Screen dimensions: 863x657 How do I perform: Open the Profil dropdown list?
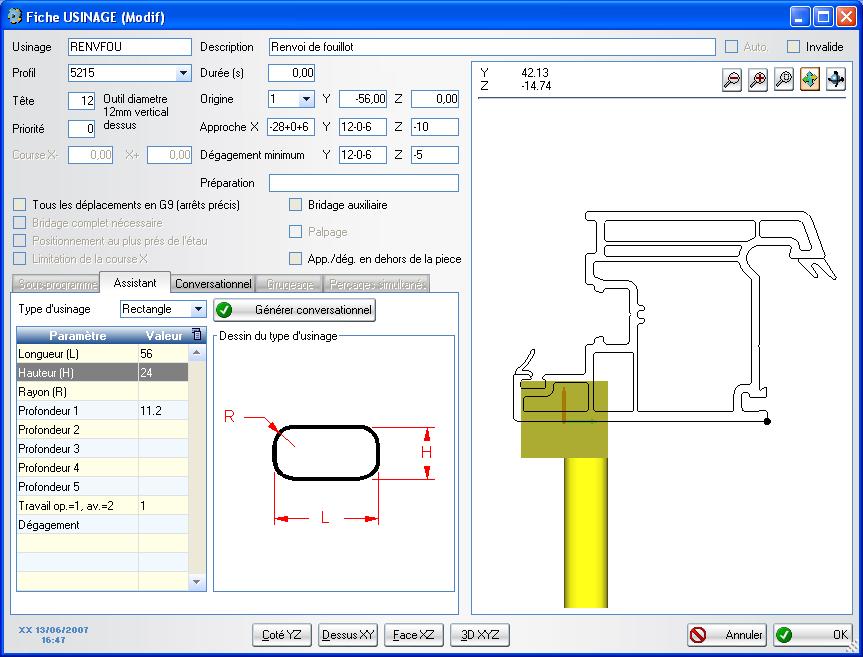tap(183, 73)
